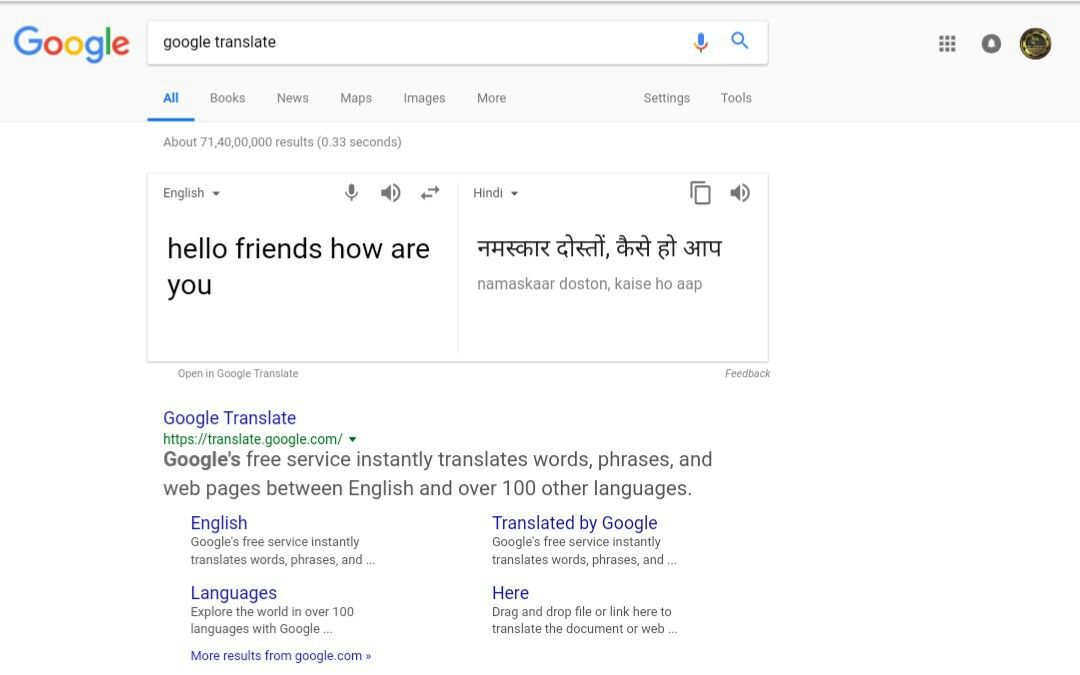This screenshot has width=1080, height=675.
Task: Open the English sitelink
Action: point(219,523)
